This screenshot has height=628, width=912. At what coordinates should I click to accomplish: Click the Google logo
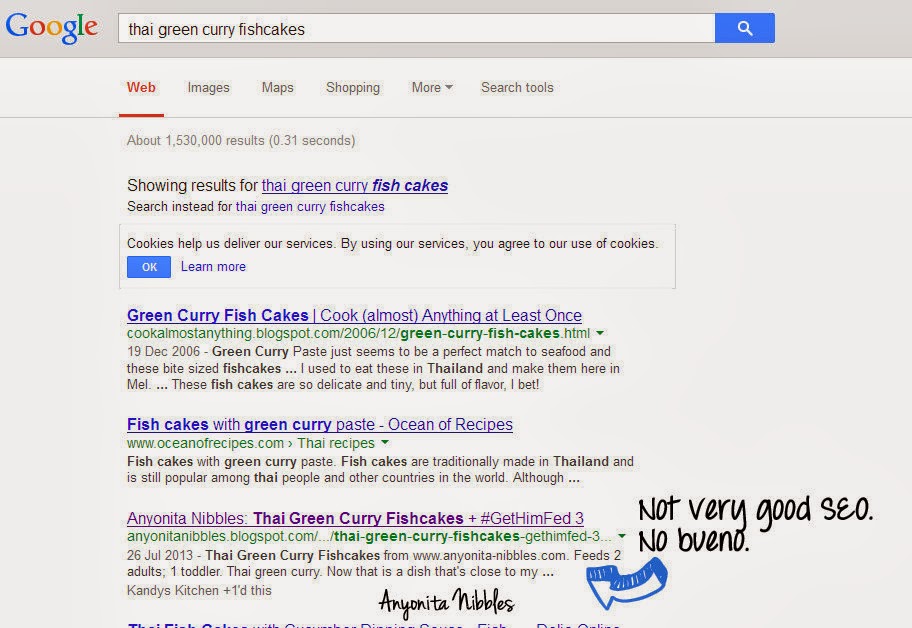[51, 27]
